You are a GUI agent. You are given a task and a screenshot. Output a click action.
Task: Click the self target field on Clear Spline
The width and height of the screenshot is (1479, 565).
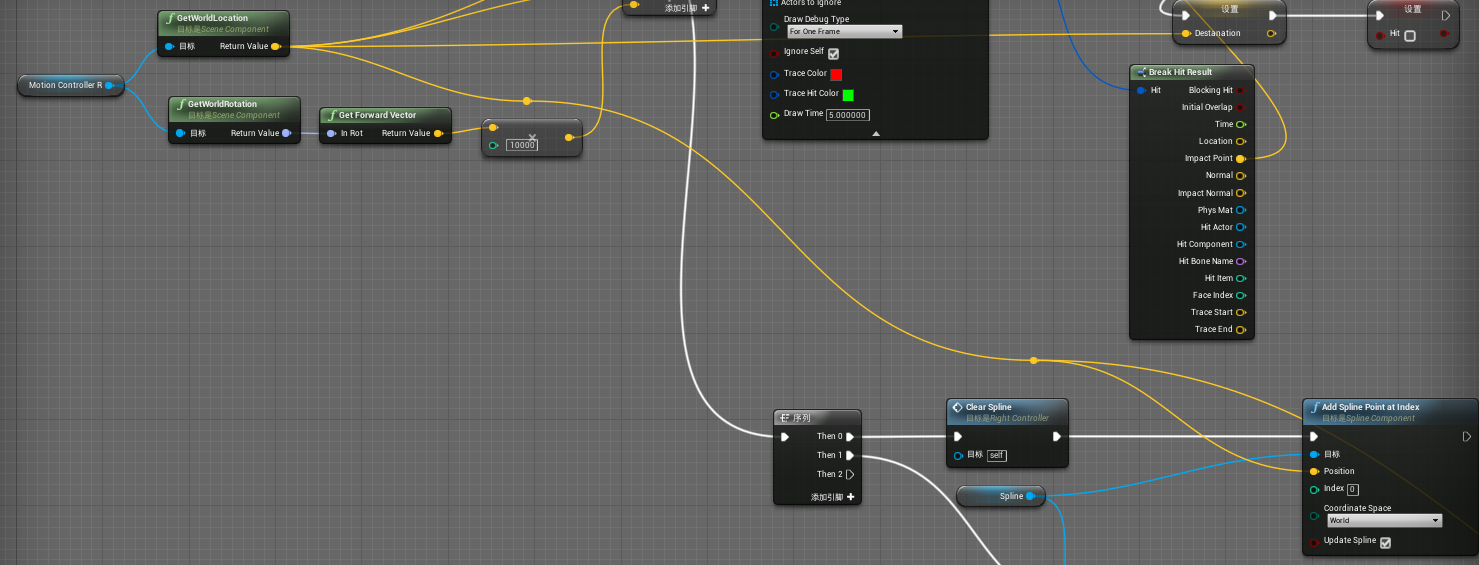[996, 455]
